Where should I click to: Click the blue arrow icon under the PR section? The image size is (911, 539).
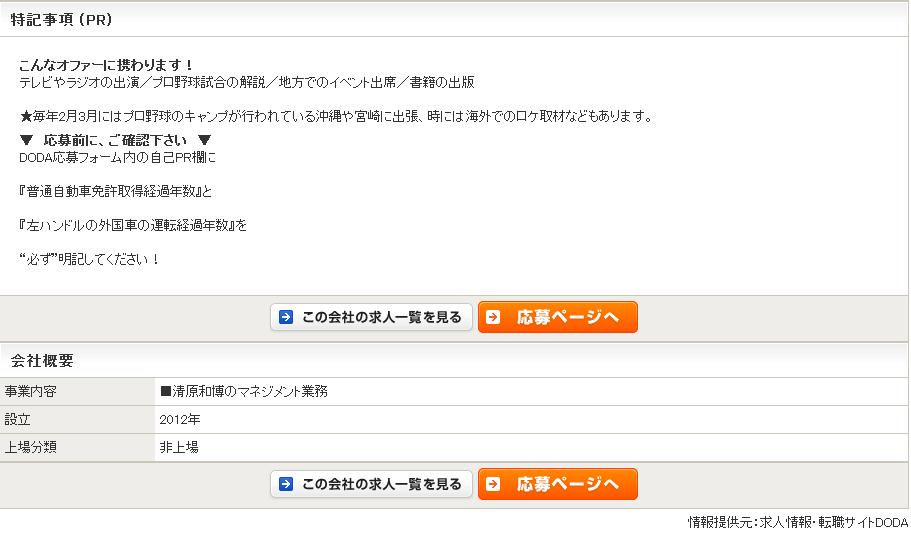[x=286, y=318]
